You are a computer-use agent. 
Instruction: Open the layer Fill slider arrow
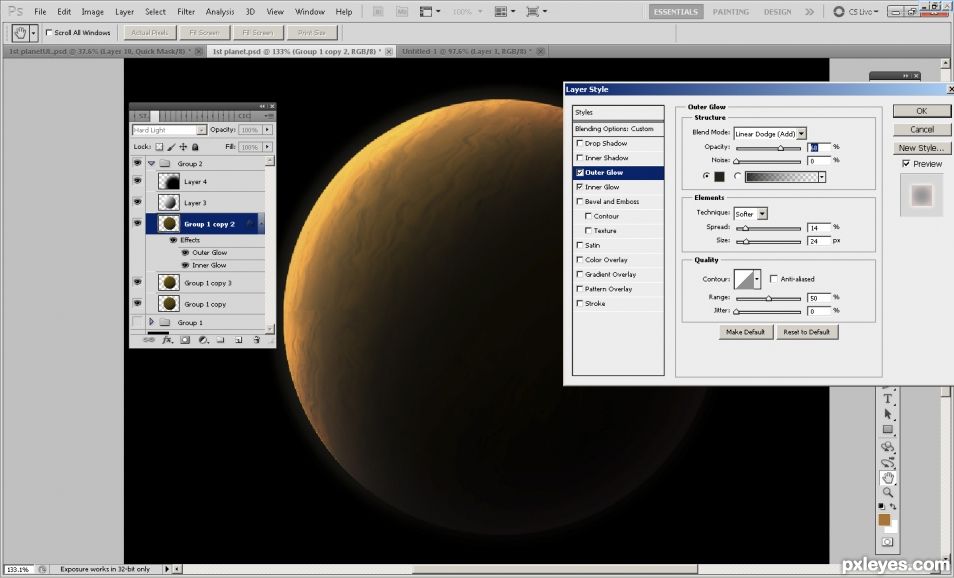(x=268, y=147)
